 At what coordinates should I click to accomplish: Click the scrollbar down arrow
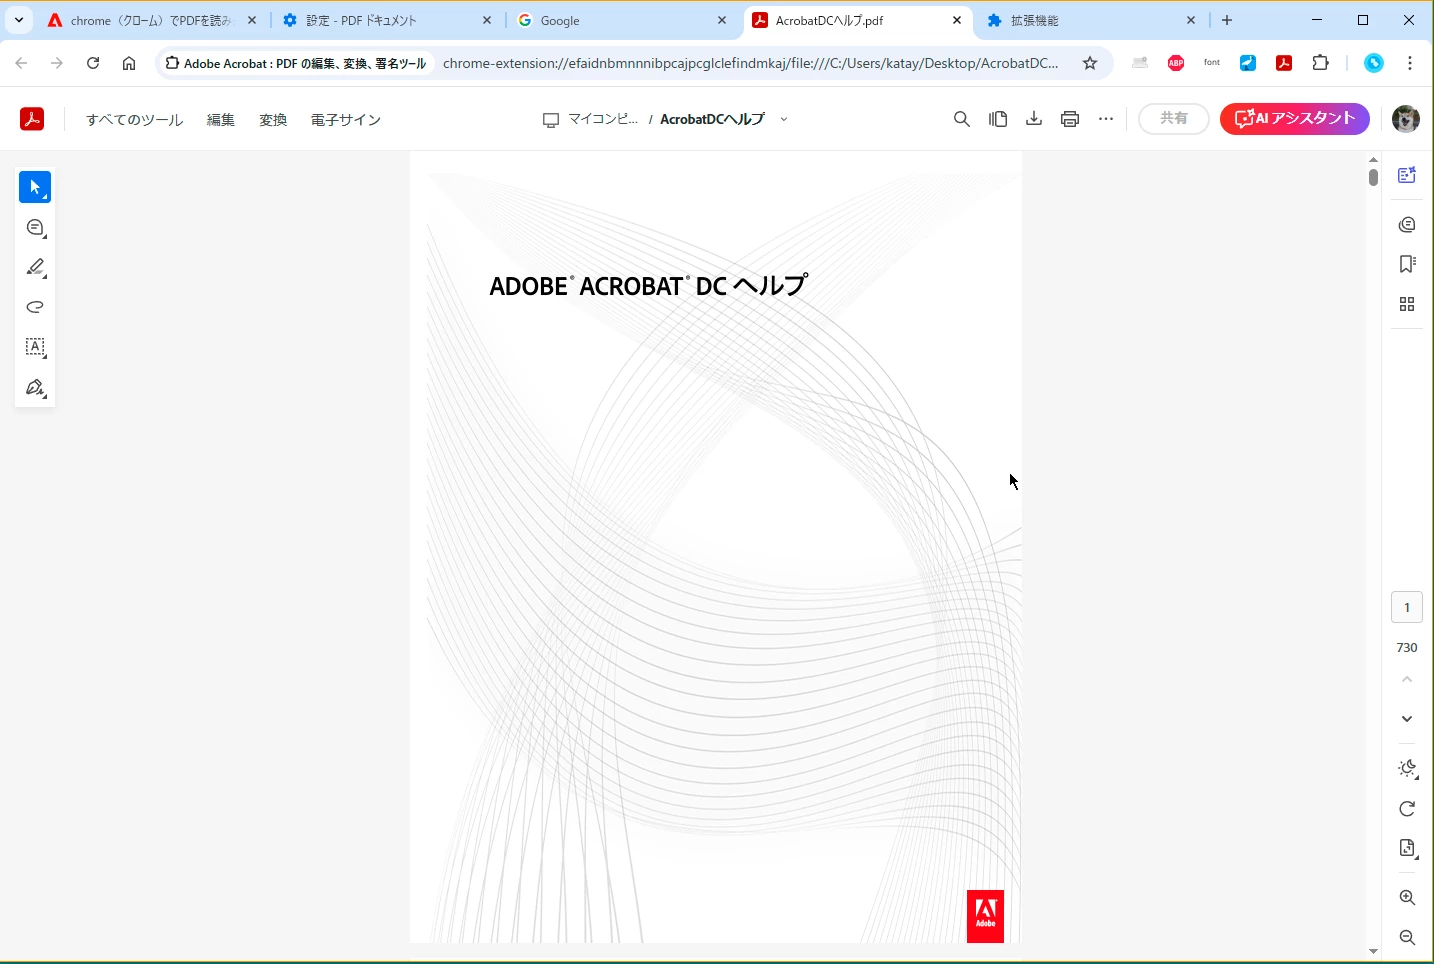pos(1373,951)
